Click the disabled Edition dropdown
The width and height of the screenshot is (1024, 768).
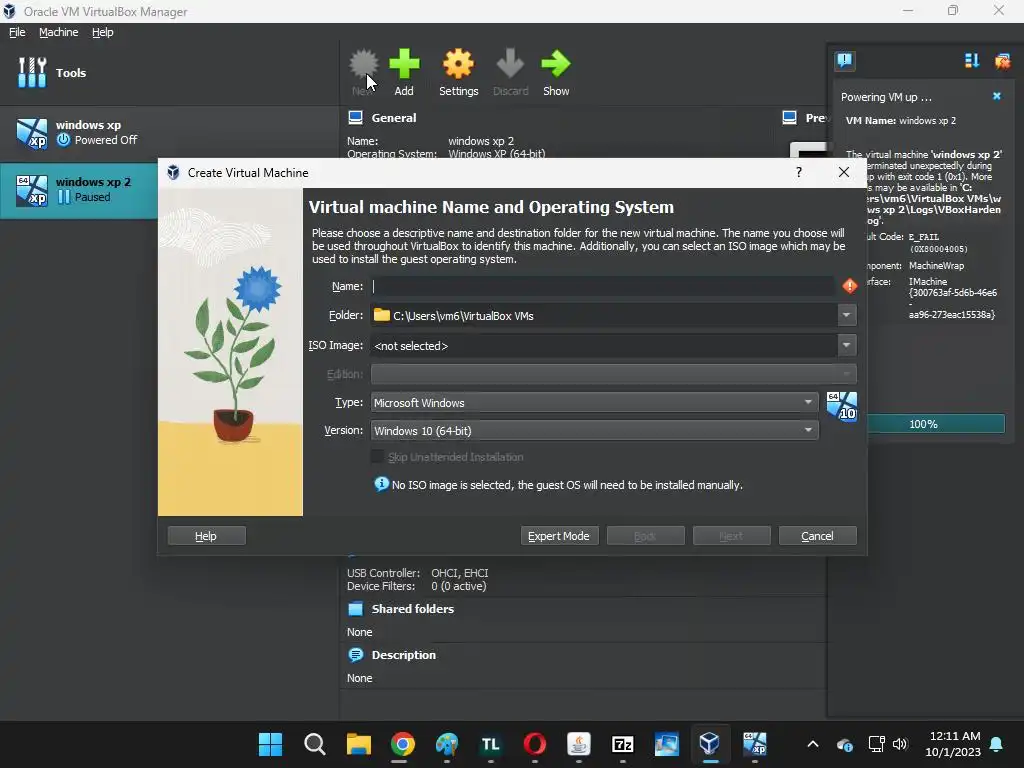[613, 374]
